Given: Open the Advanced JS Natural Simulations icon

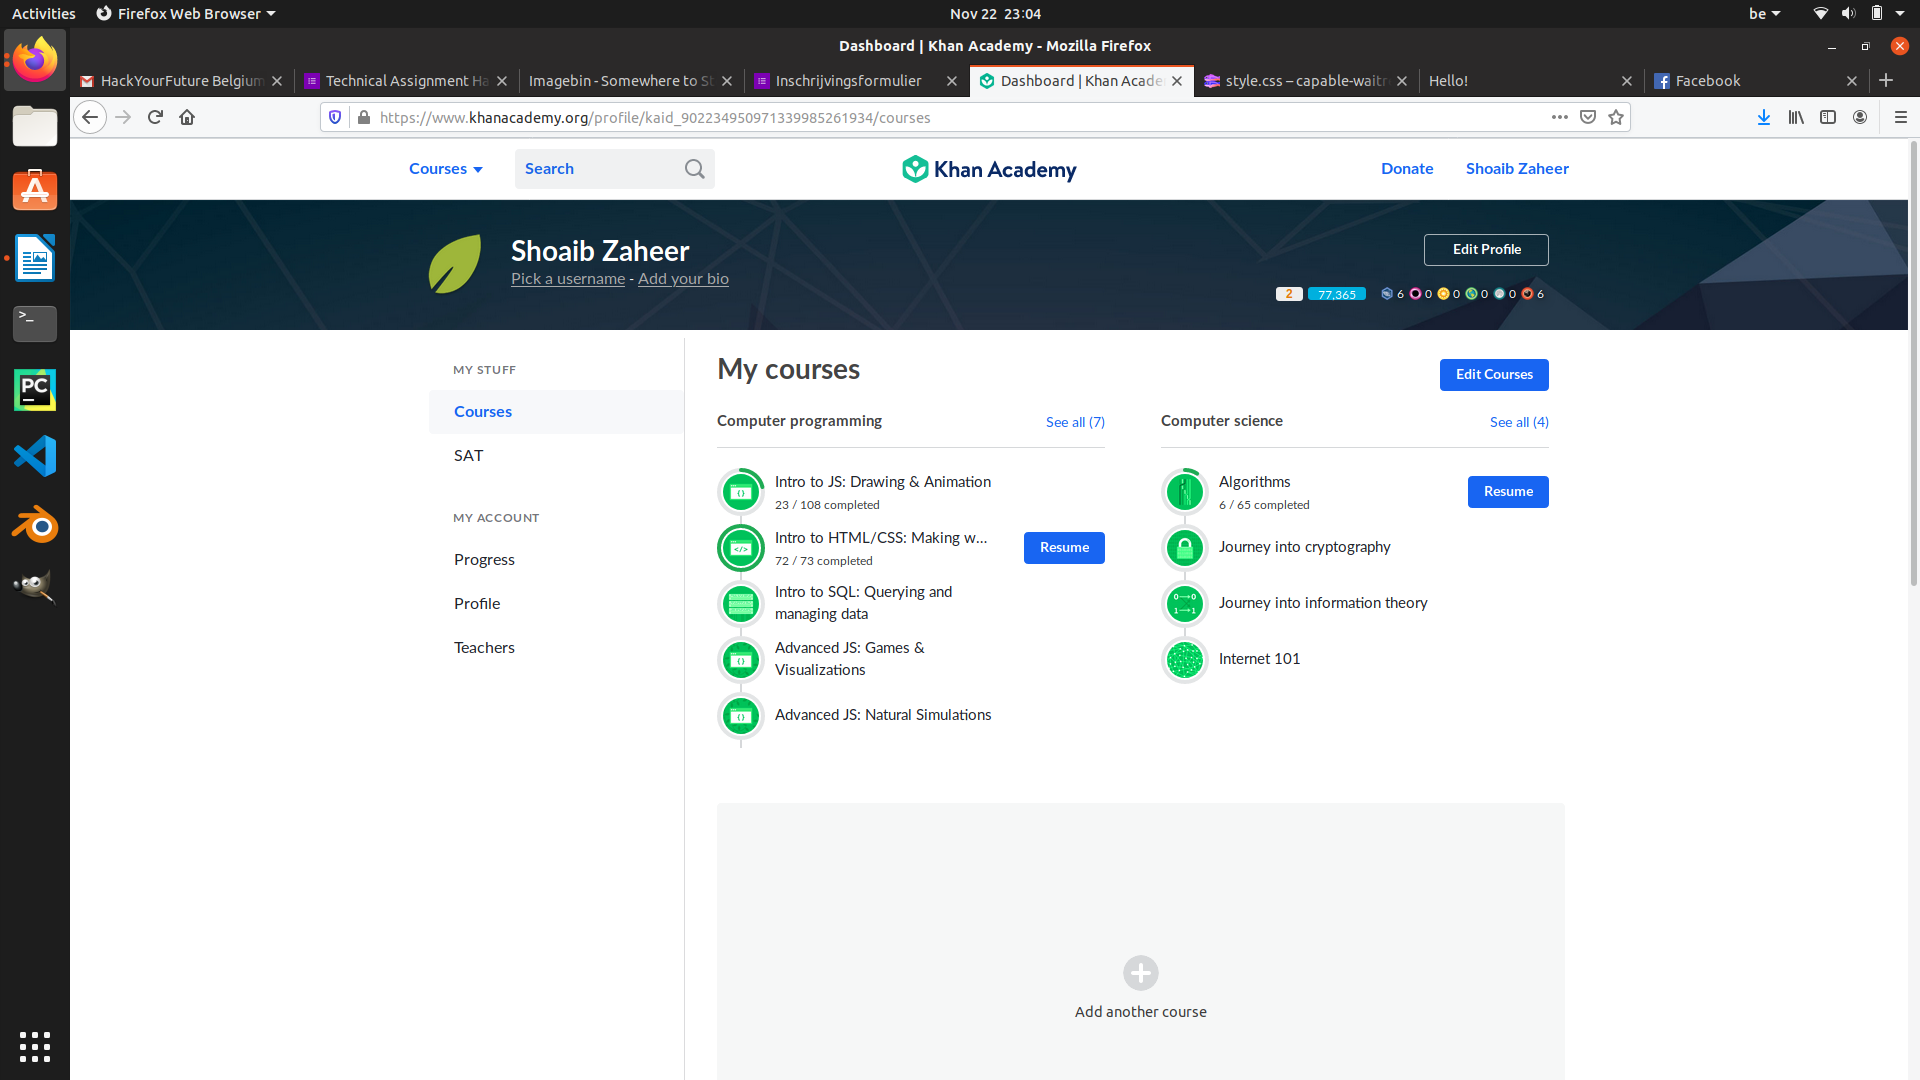Looking at the screenshot, I should 741,716.
